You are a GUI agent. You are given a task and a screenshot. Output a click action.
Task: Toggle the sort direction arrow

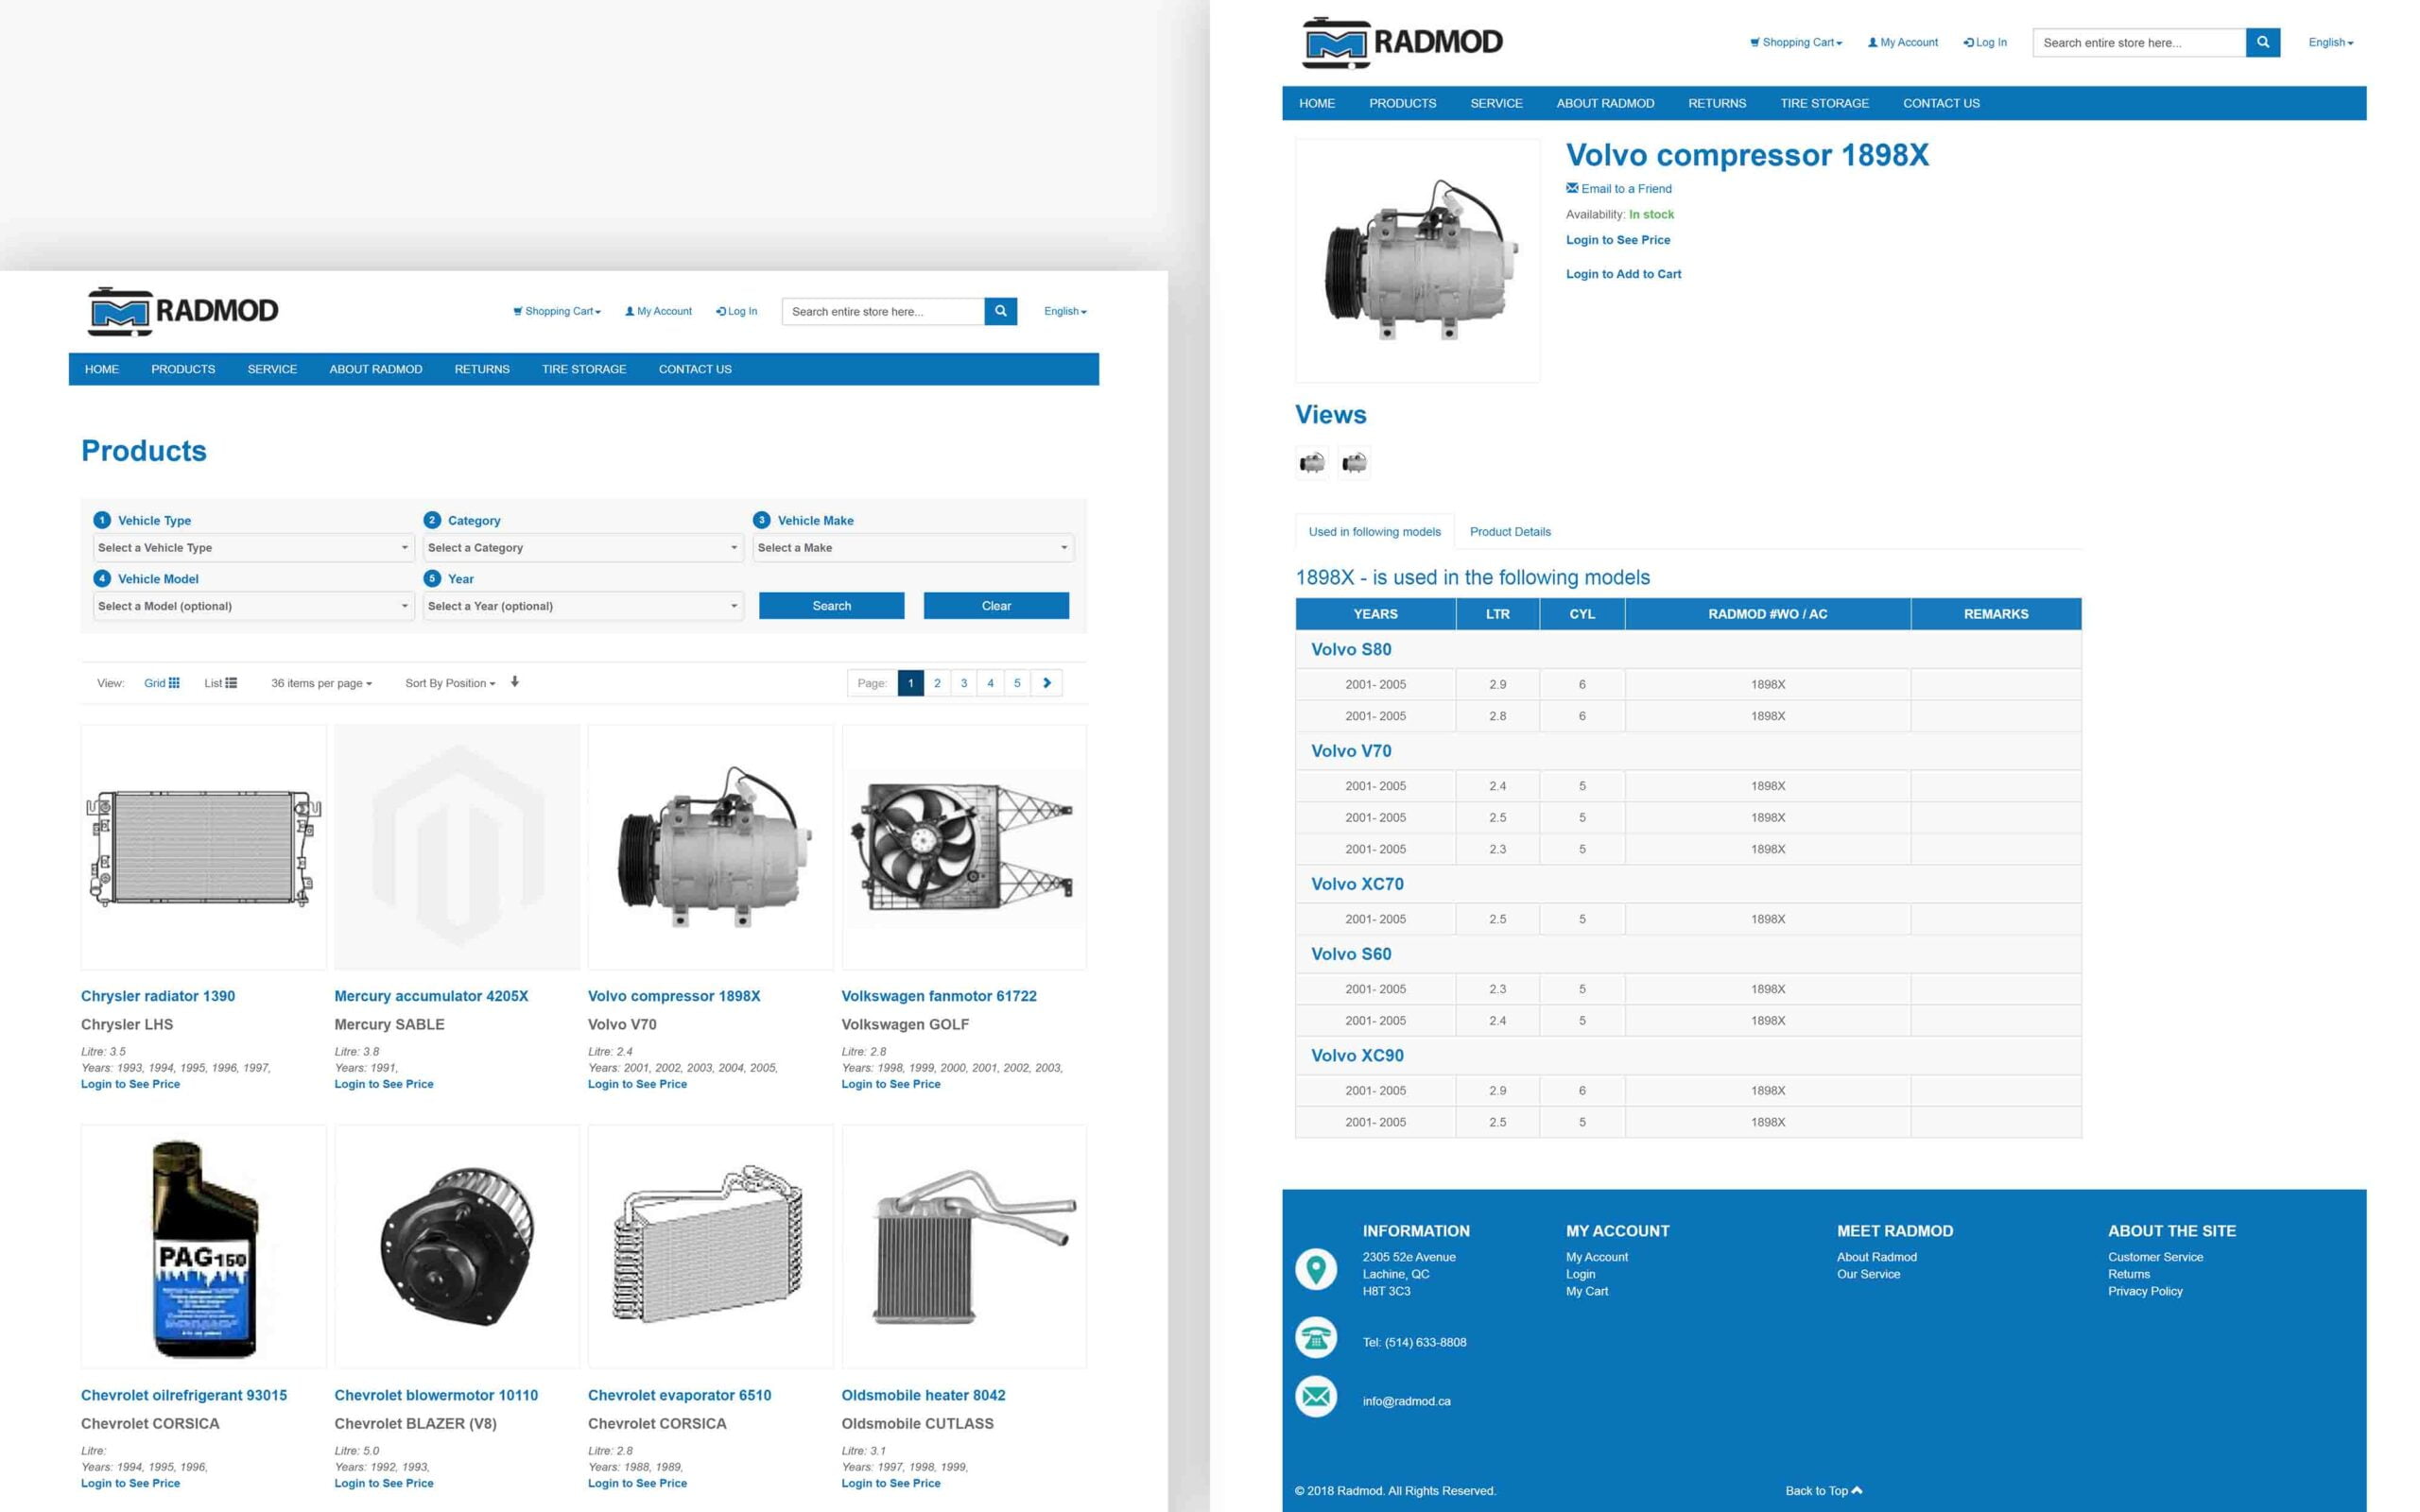click(515, 682)
